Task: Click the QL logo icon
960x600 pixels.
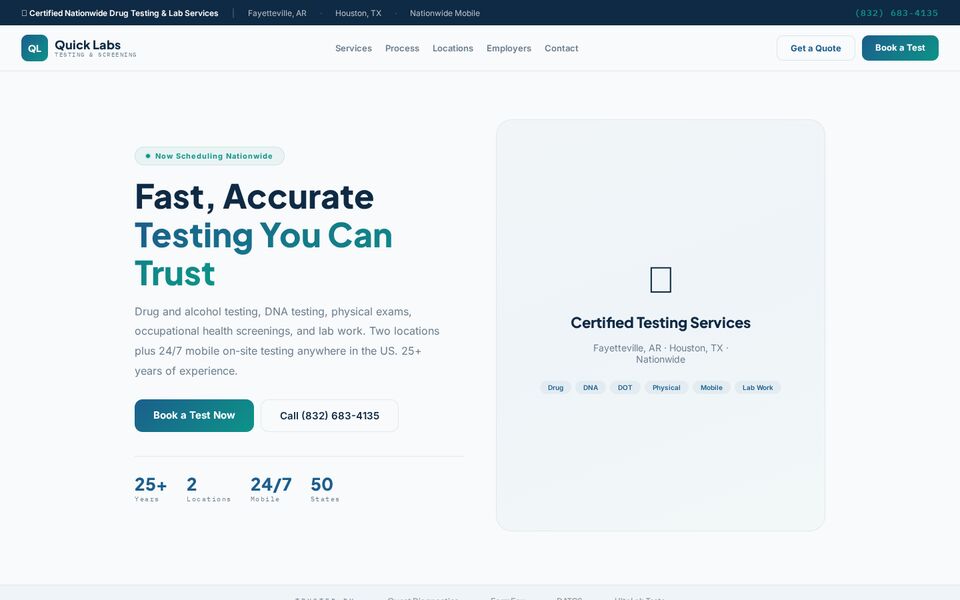Action: tap(34, 48)
